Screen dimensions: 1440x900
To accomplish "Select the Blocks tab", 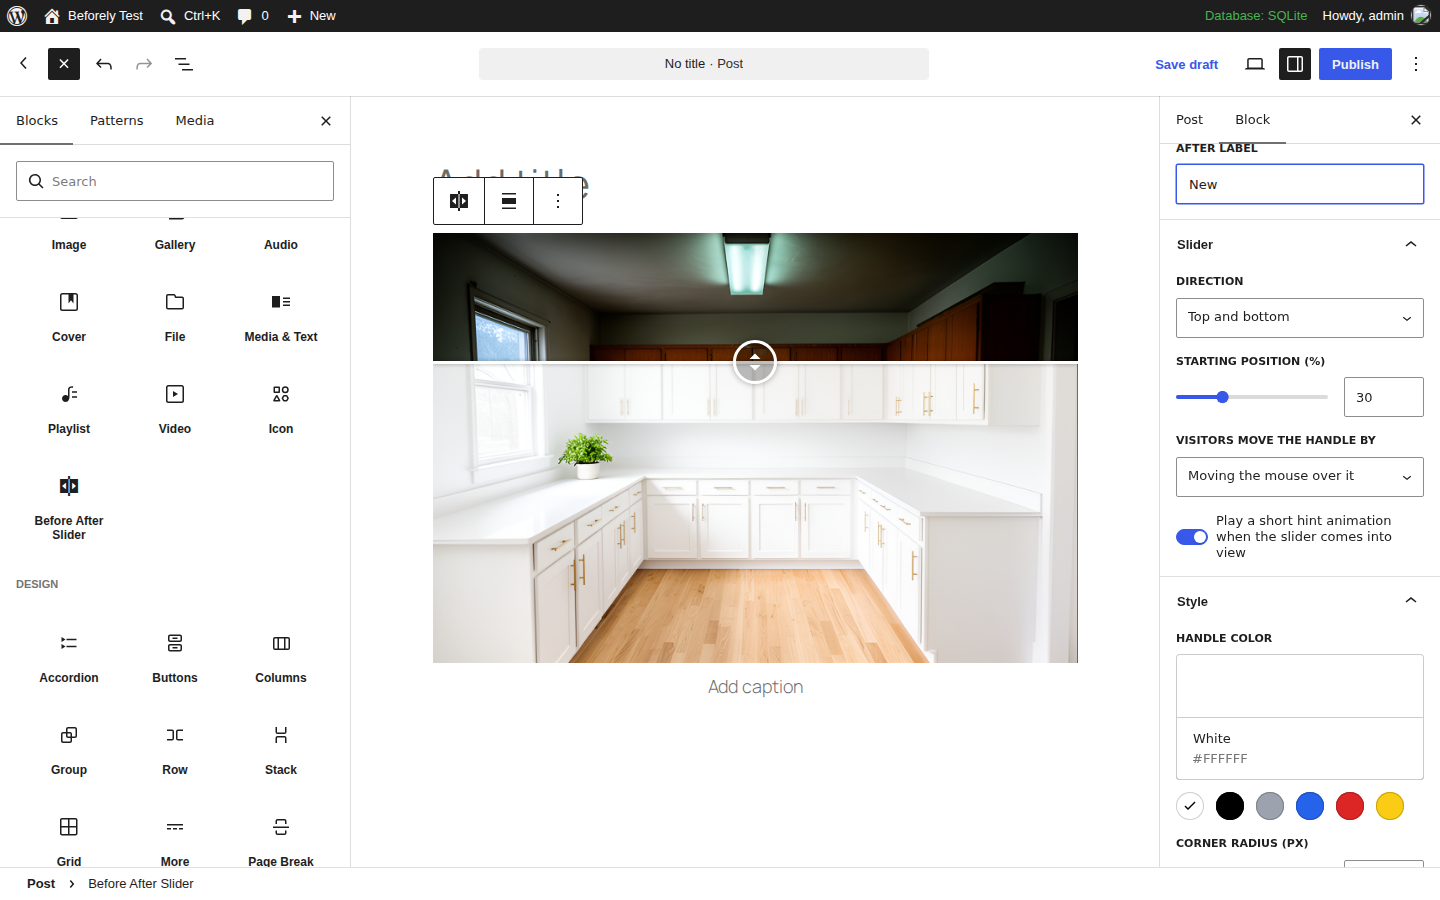I will coord(37,120).
